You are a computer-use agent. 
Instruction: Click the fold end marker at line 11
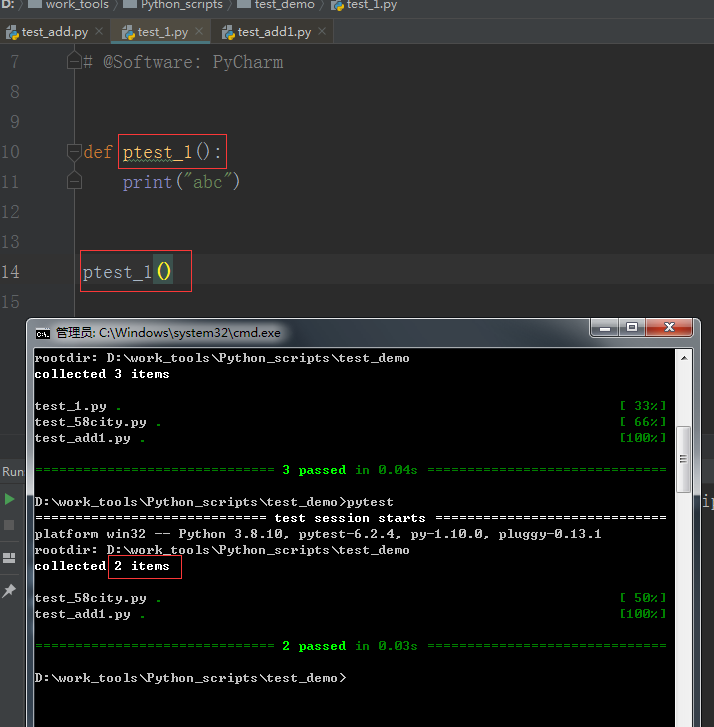click(x=74, y=181)
